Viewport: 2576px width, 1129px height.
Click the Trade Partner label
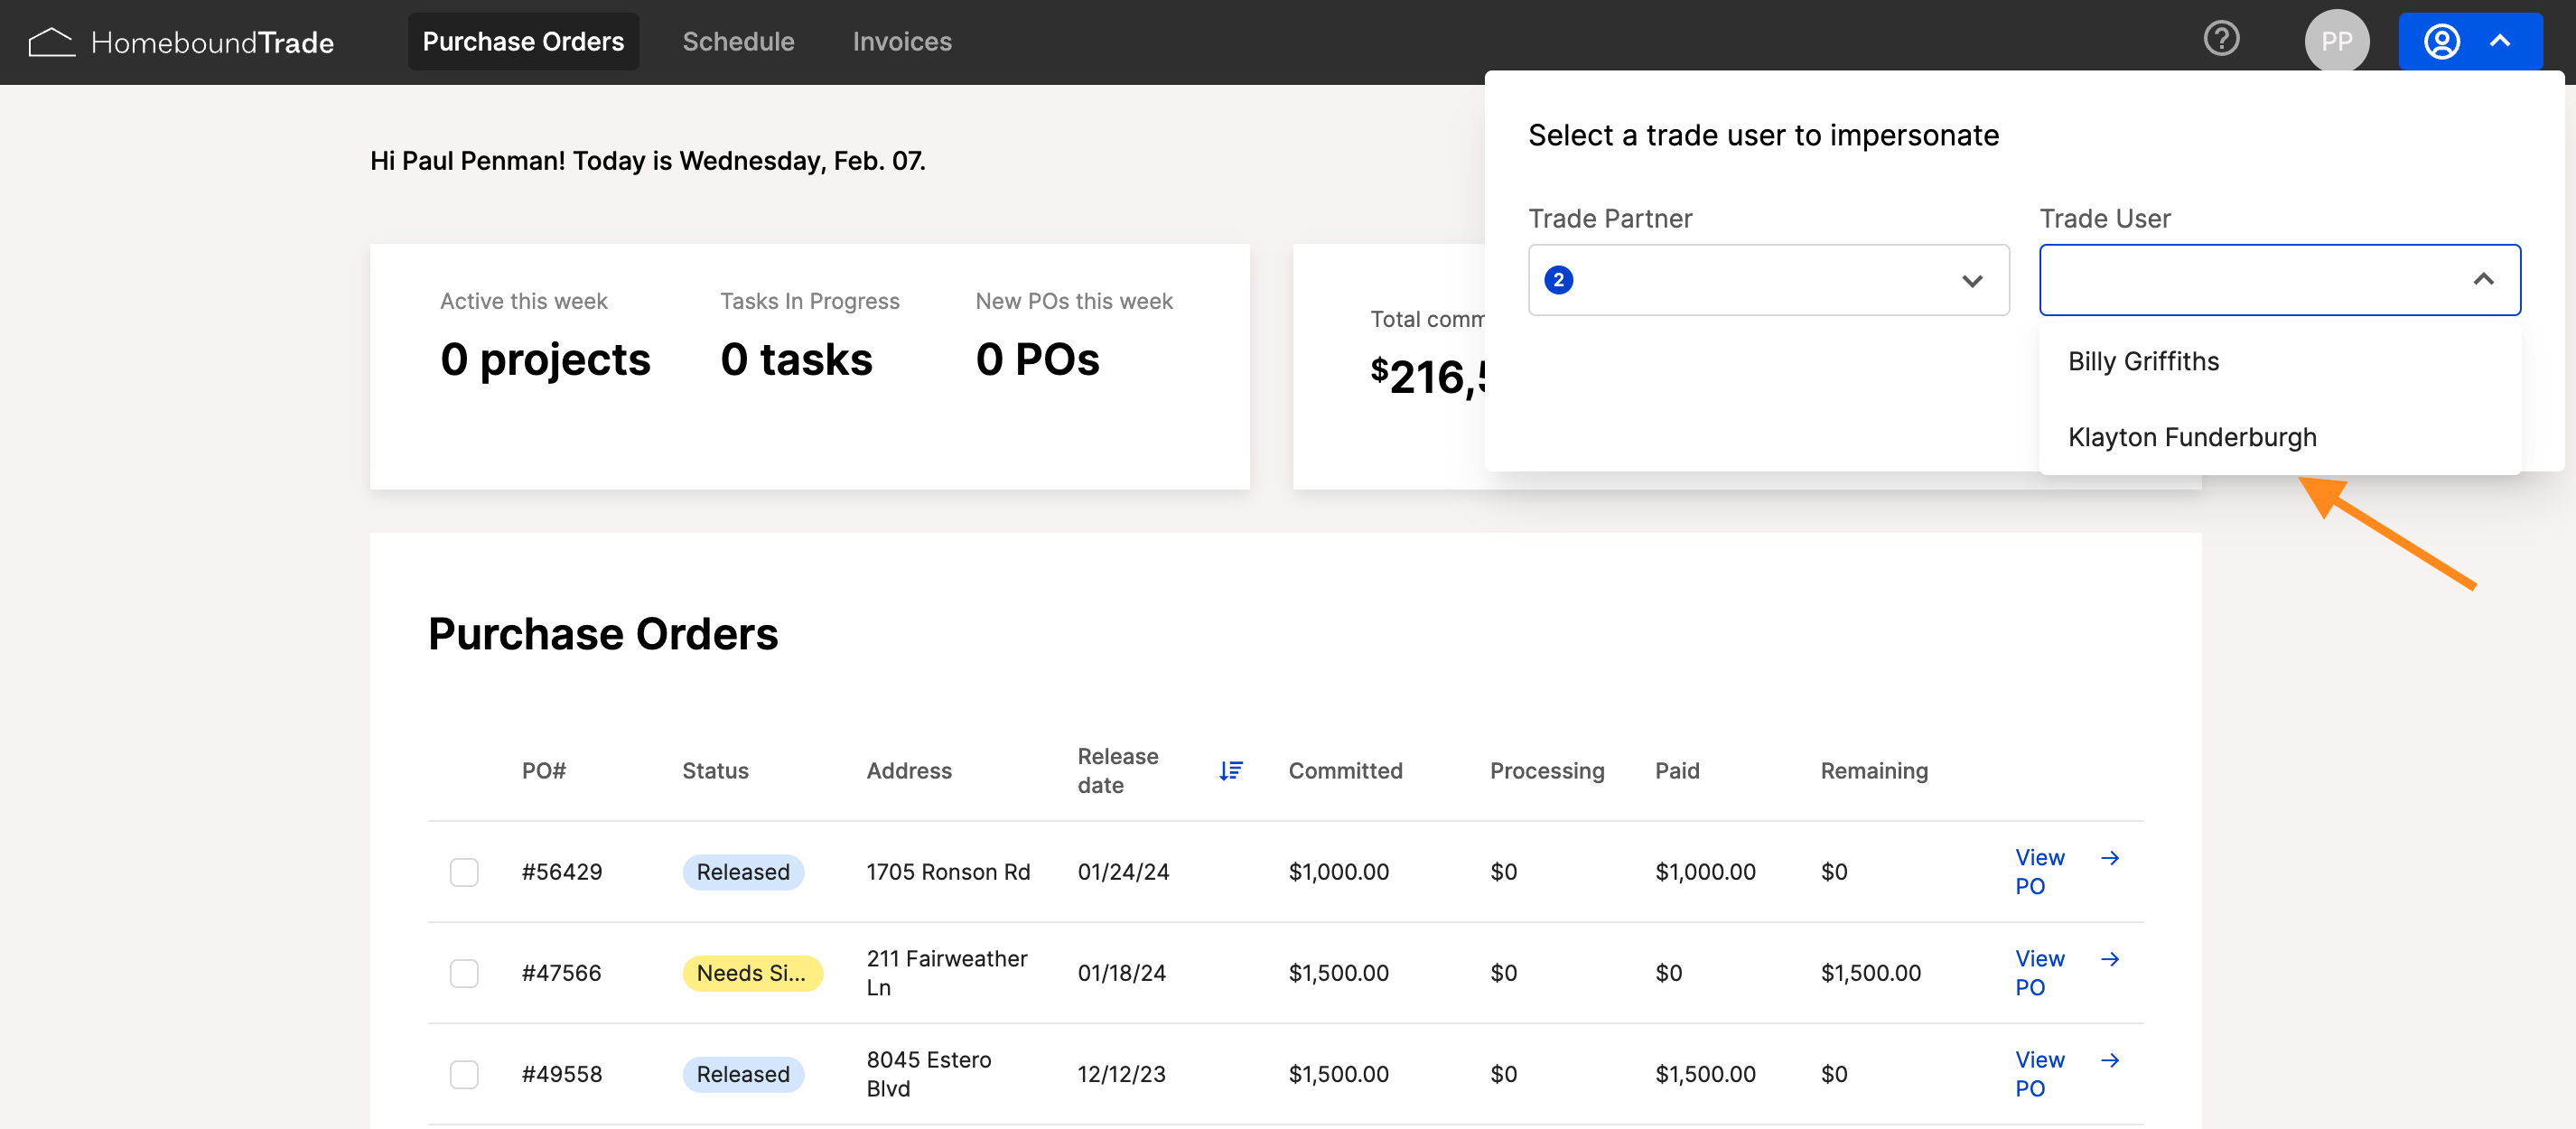tap(1610, 218)
